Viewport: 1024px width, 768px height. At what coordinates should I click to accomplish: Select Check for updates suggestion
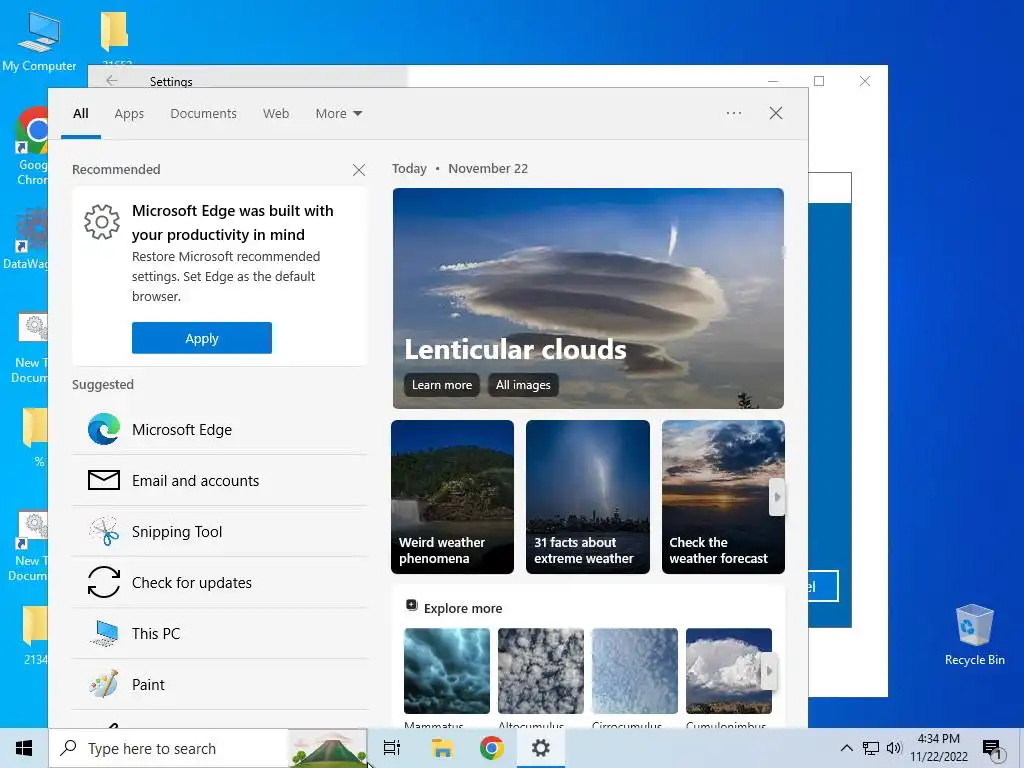tap(219, 583)
